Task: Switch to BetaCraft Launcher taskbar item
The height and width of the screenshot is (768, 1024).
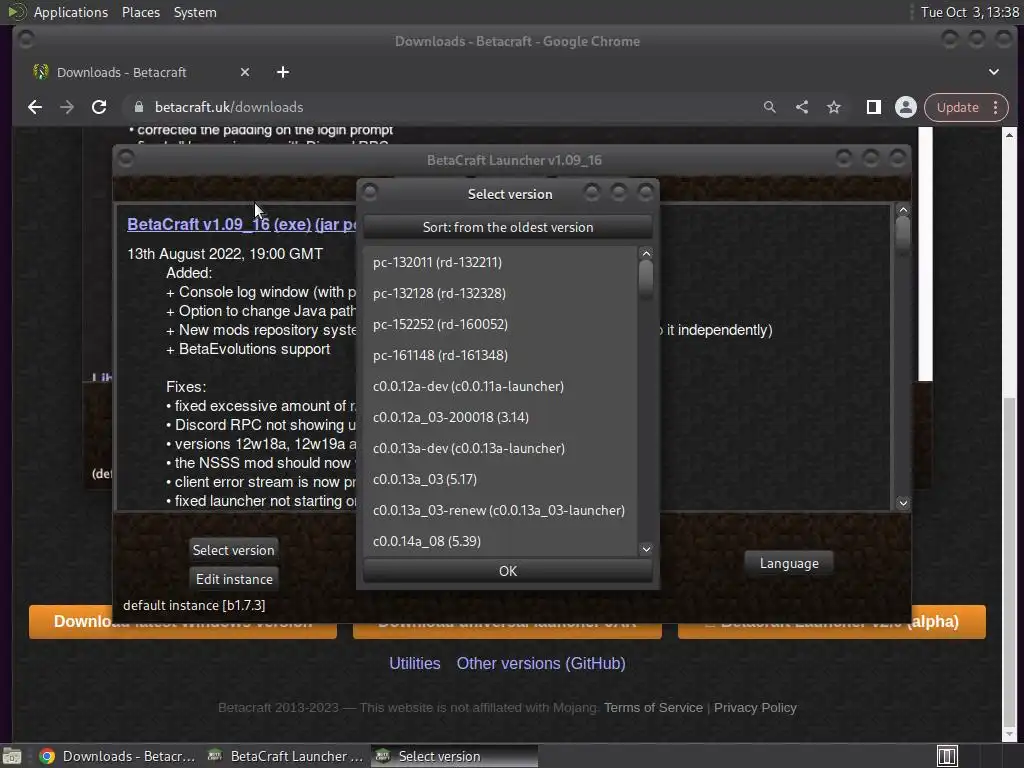Action: point(285,756)
